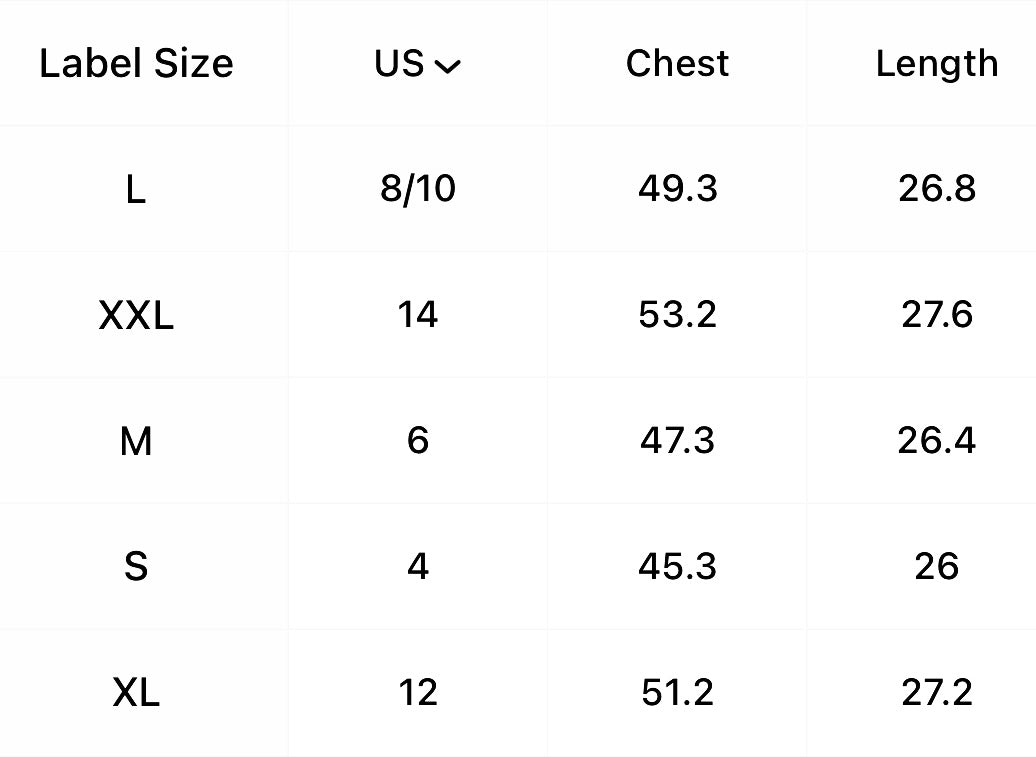1036x757 pixels.
Task: Select the L label size row
Action: tap(136, 189)
